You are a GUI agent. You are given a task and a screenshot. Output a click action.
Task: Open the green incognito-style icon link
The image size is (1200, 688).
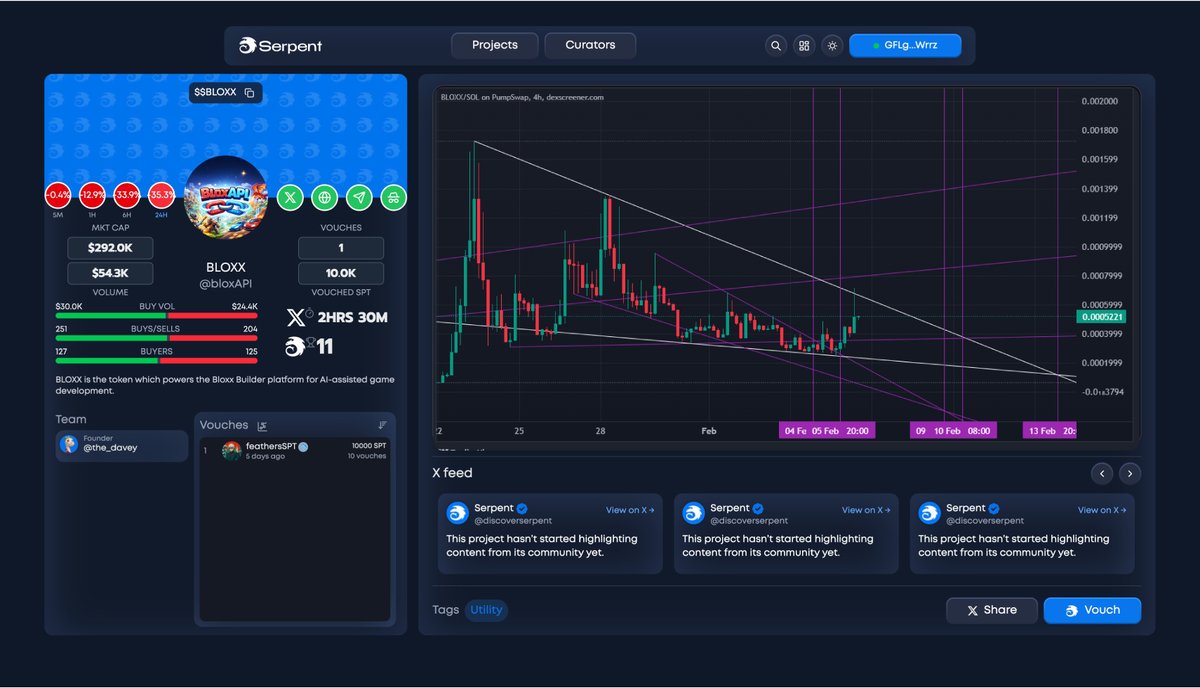(x=393, y=198)
